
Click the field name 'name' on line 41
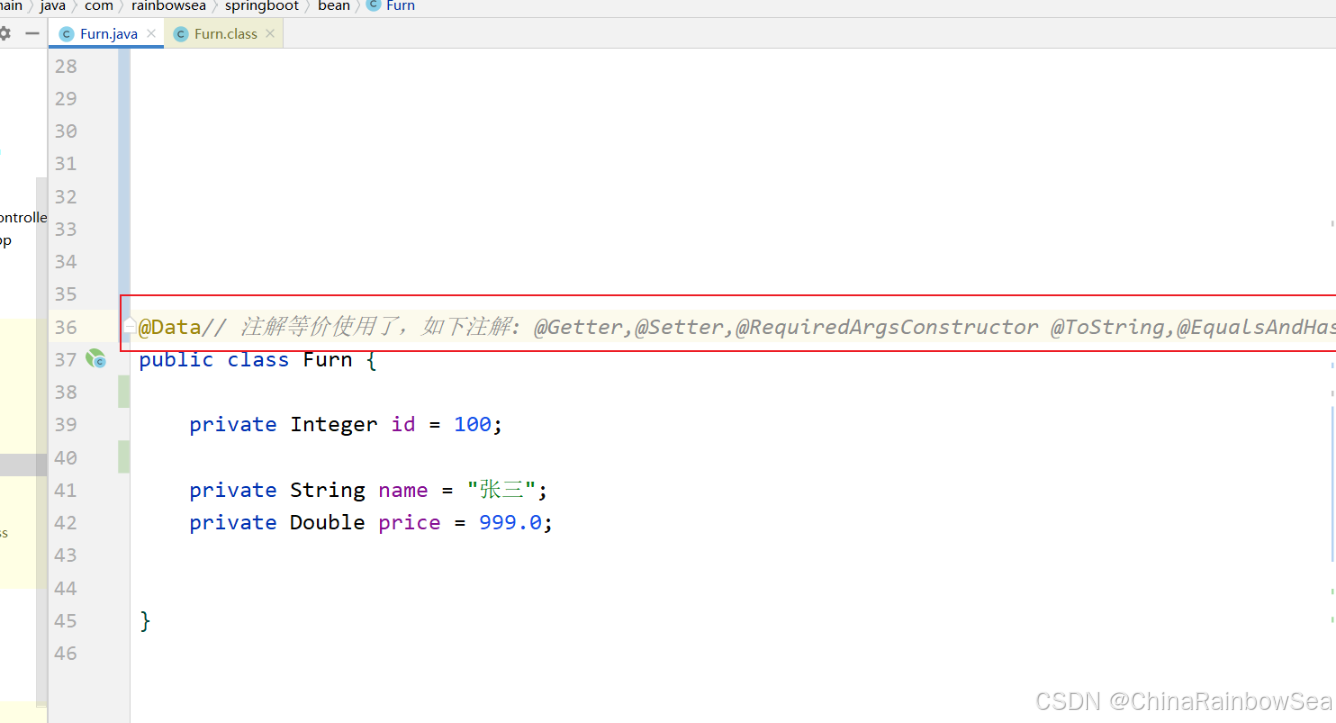pyautogui.click(x=403, y=490)
